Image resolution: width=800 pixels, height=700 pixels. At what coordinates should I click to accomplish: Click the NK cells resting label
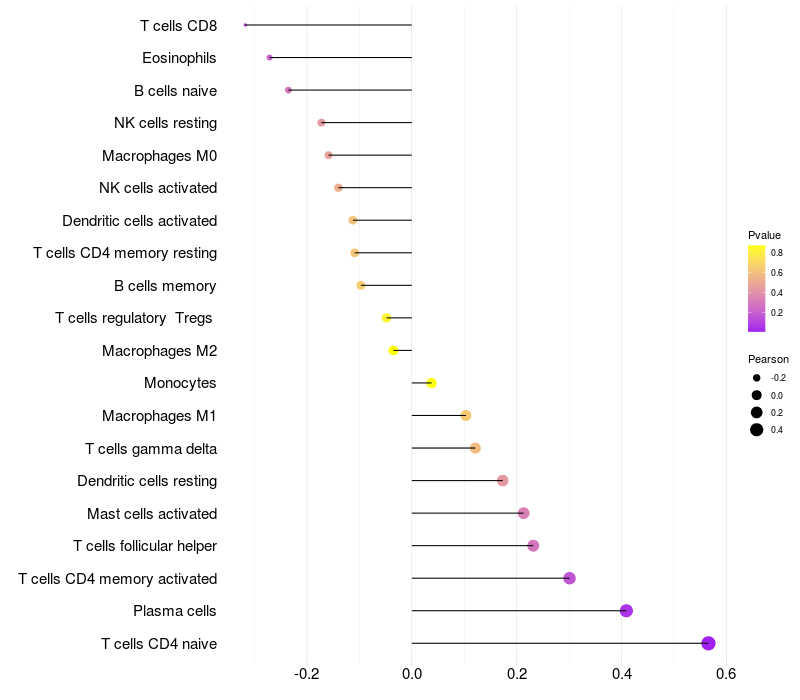165,123
